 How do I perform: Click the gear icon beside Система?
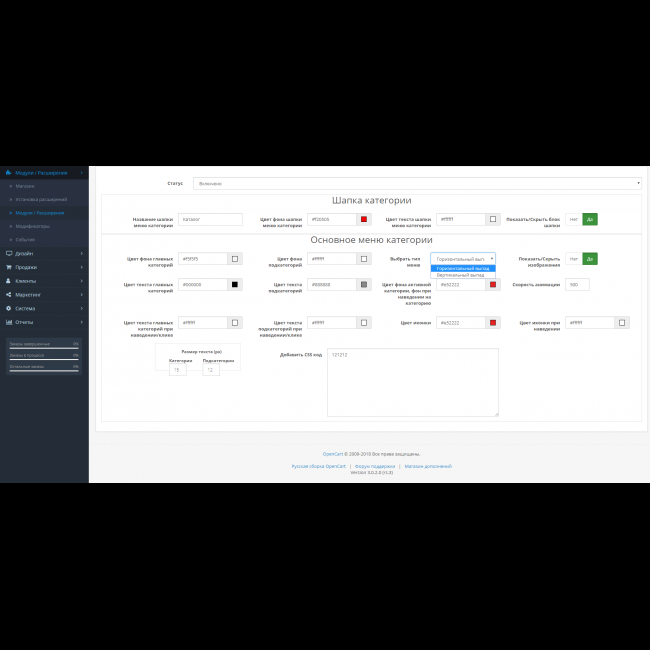click(7, 308)
